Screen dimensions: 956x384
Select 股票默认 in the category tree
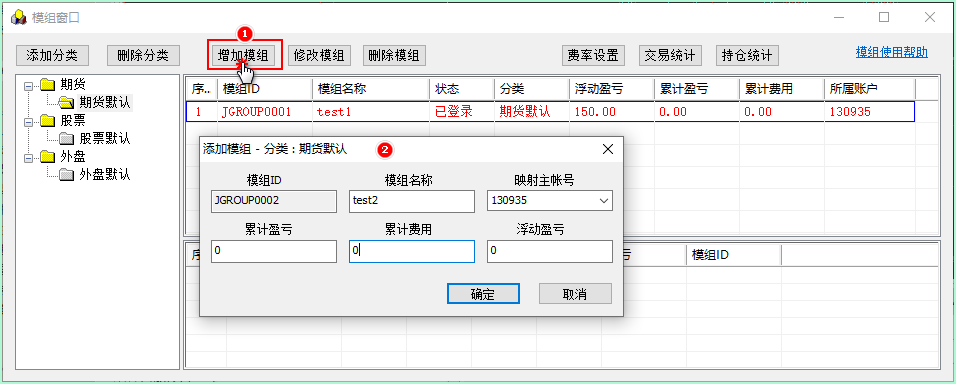pyautogui.click(x=104, y=139)
